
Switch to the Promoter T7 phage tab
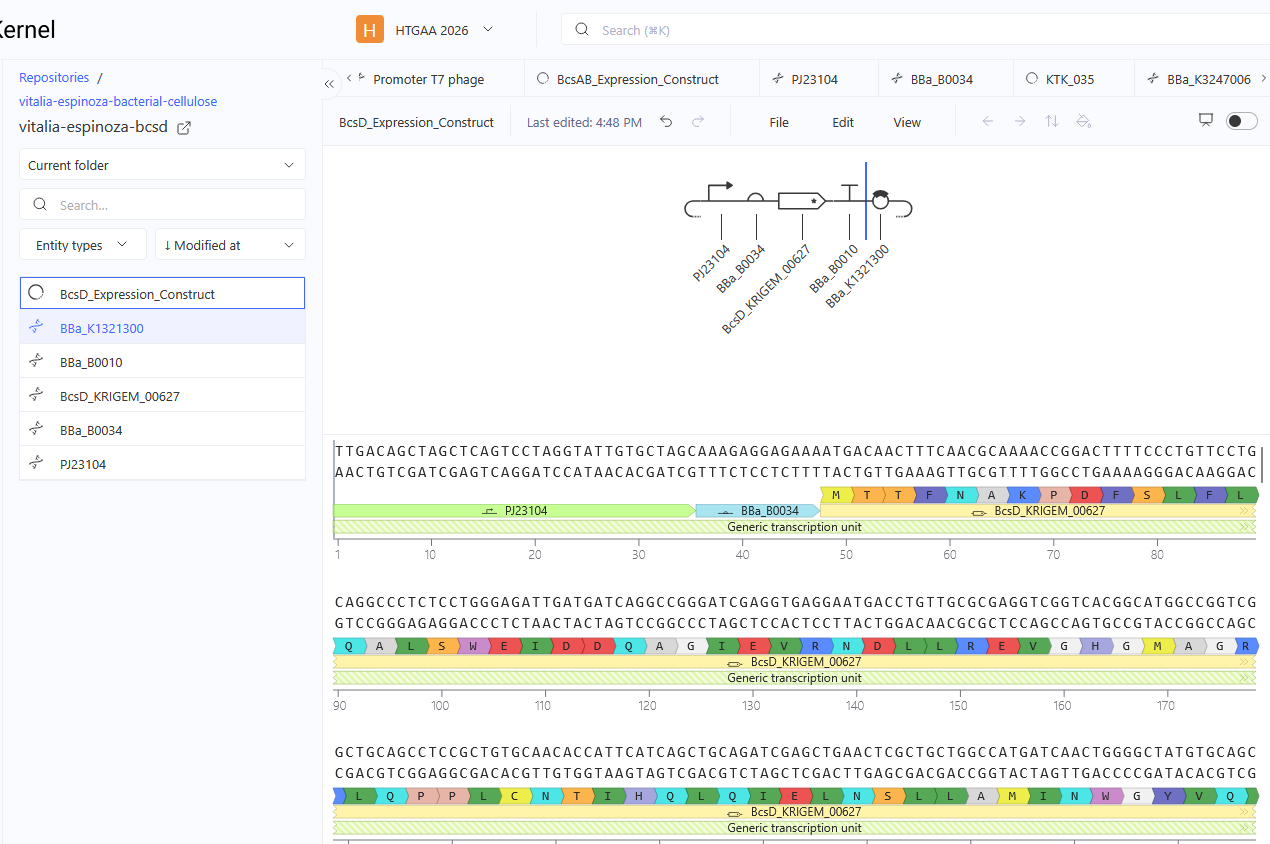click(428, 79)
